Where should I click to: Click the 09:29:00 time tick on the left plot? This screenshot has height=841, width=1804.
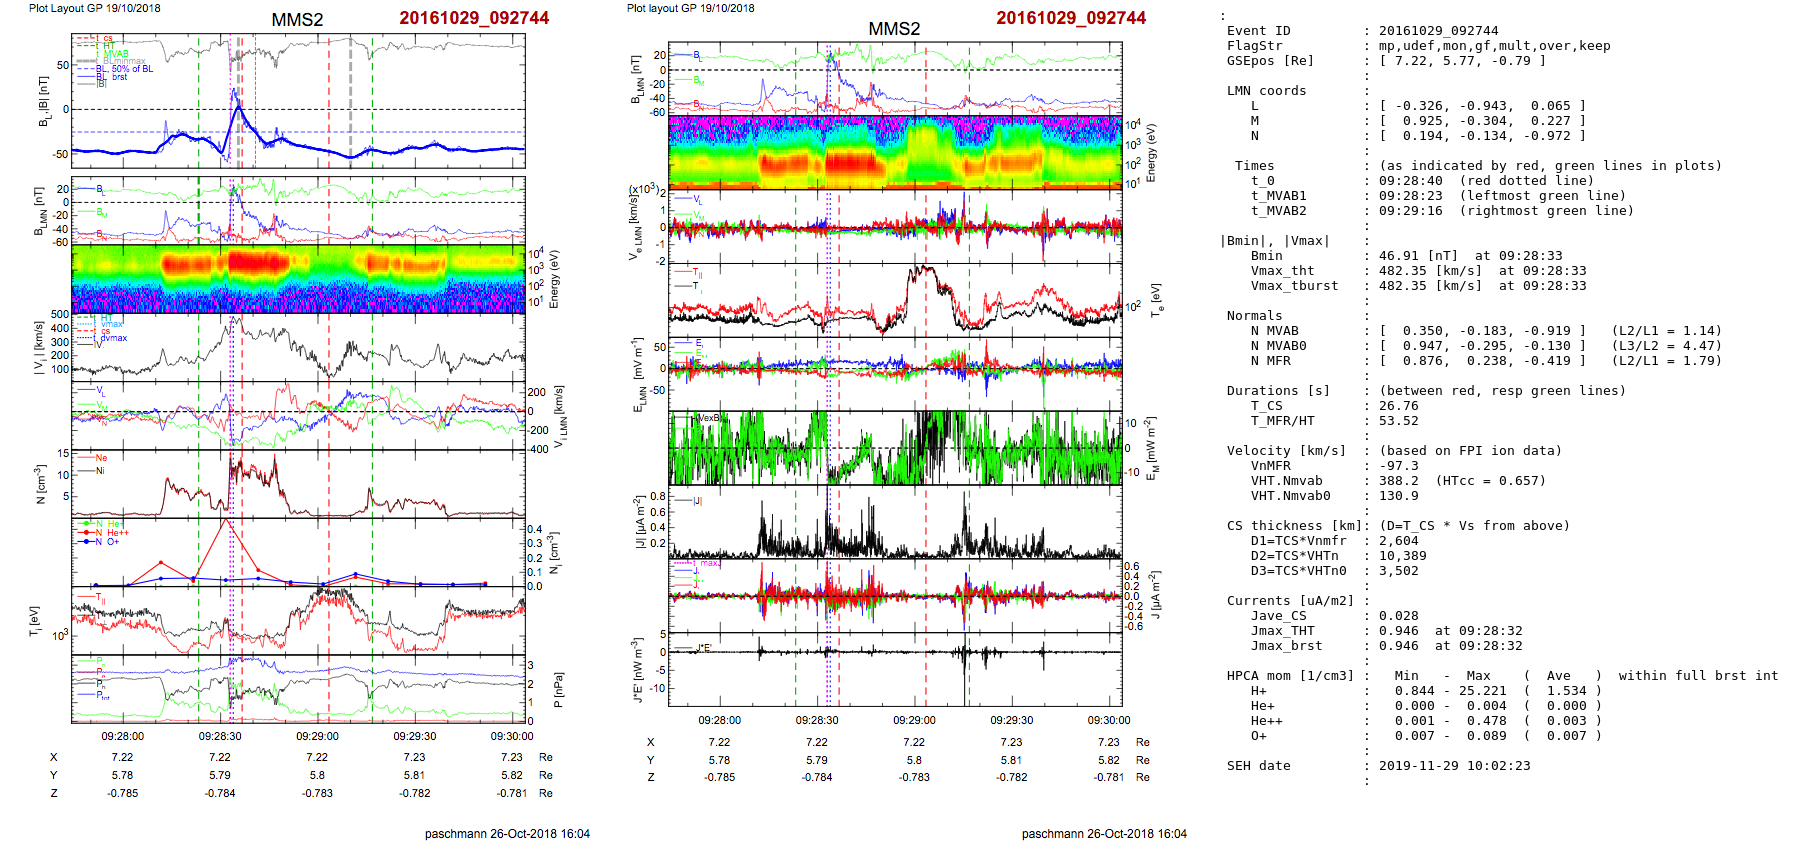pyautogui.click(x=317, y=736)
